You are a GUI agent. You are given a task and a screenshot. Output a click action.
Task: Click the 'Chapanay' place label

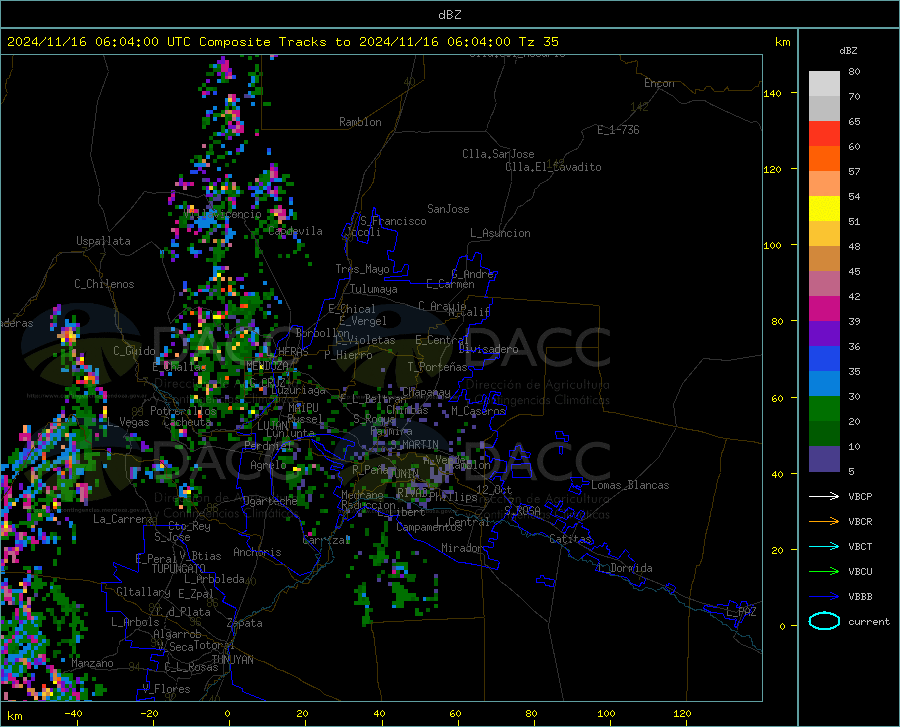click(426, 392)
